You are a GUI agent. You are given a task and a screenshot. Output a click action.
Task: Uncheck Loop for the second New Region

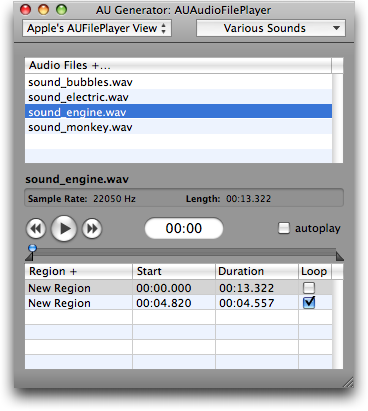tap(309, 303)
